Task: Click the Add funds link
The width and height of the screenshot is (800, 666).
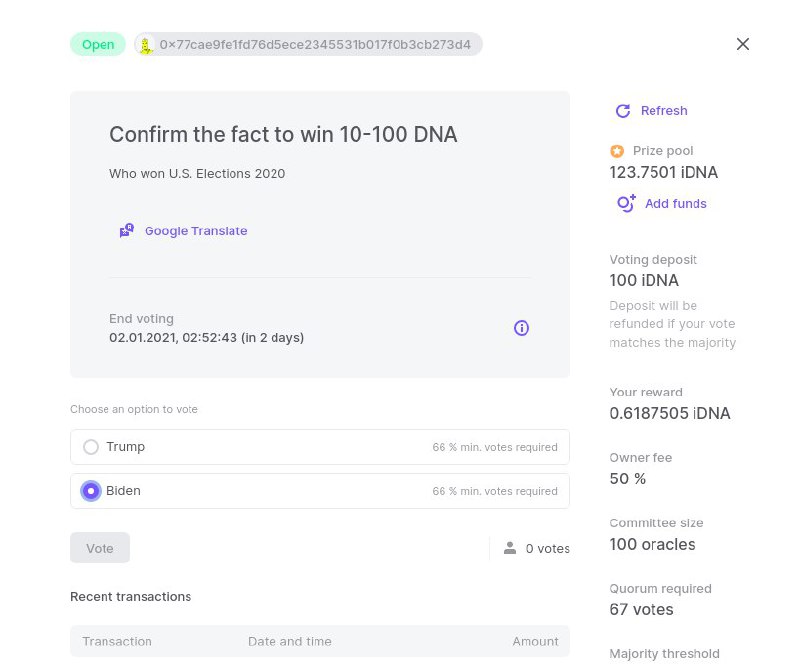Action: [676, 204]
